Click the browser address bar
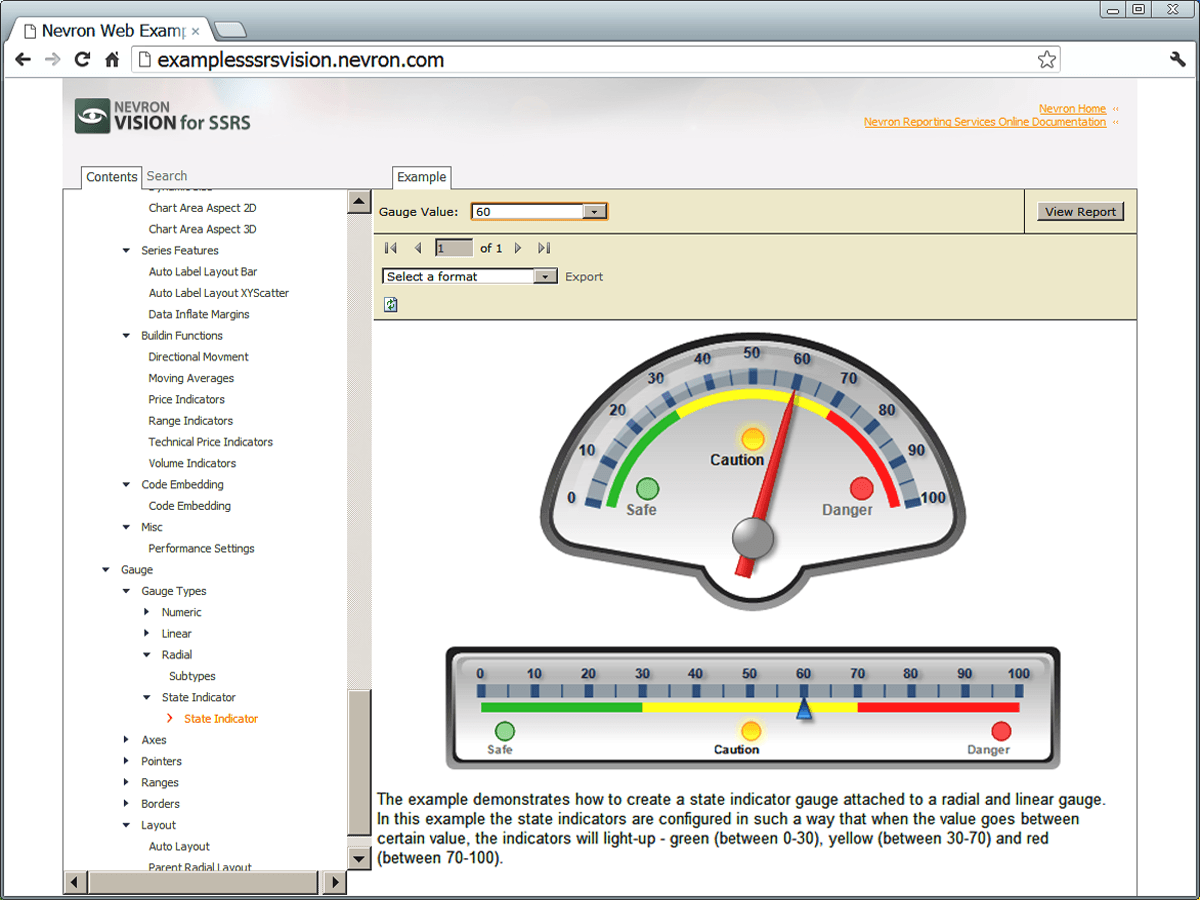This screenshot has height=900, width=1200. pyautogui.click(x=595, y=60)
